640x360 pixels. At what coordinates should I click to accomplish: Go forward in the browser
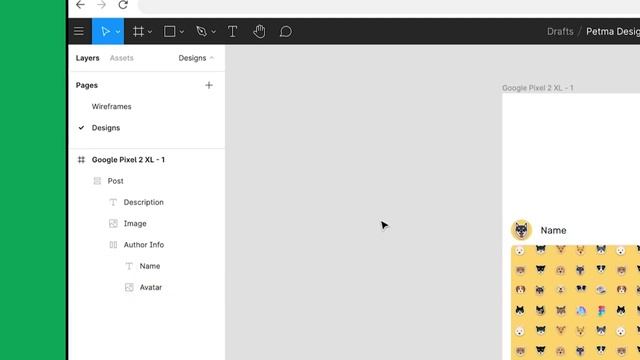102,5
